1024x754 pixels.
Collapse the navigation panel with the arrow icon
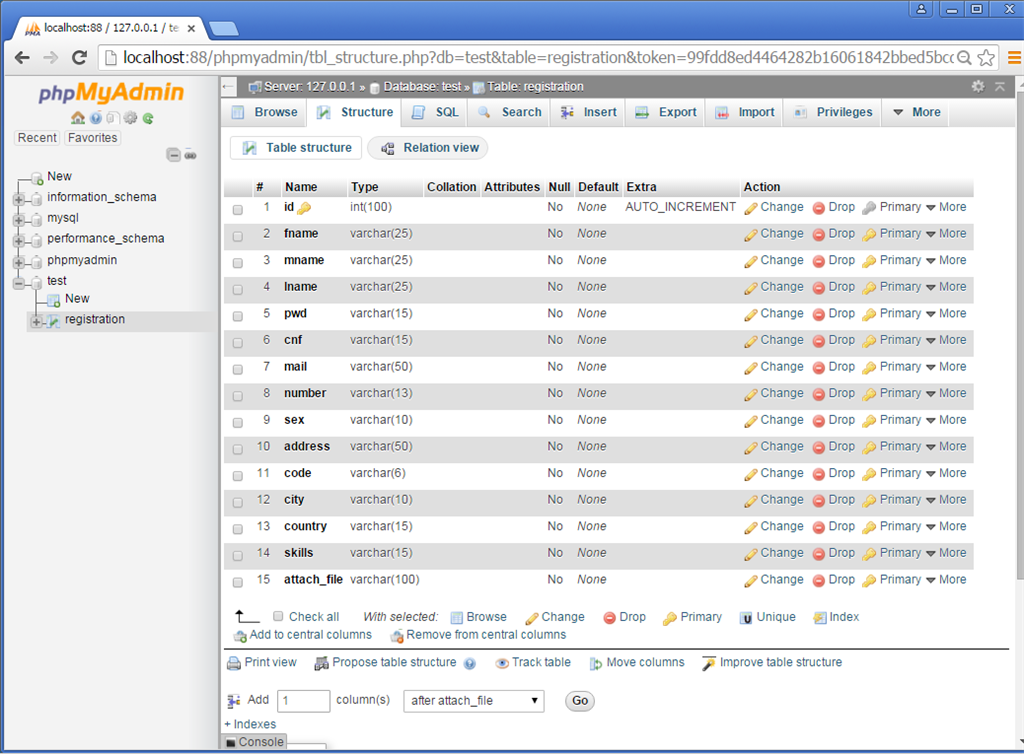pyautogui.click(x=227, y=86)
